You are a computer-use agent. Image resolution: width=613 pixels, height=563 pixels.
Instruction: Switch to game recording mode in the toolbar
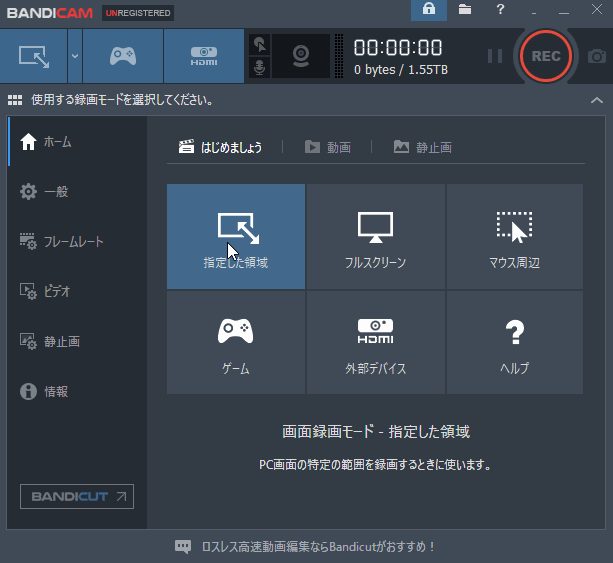[x=123, y=56]
